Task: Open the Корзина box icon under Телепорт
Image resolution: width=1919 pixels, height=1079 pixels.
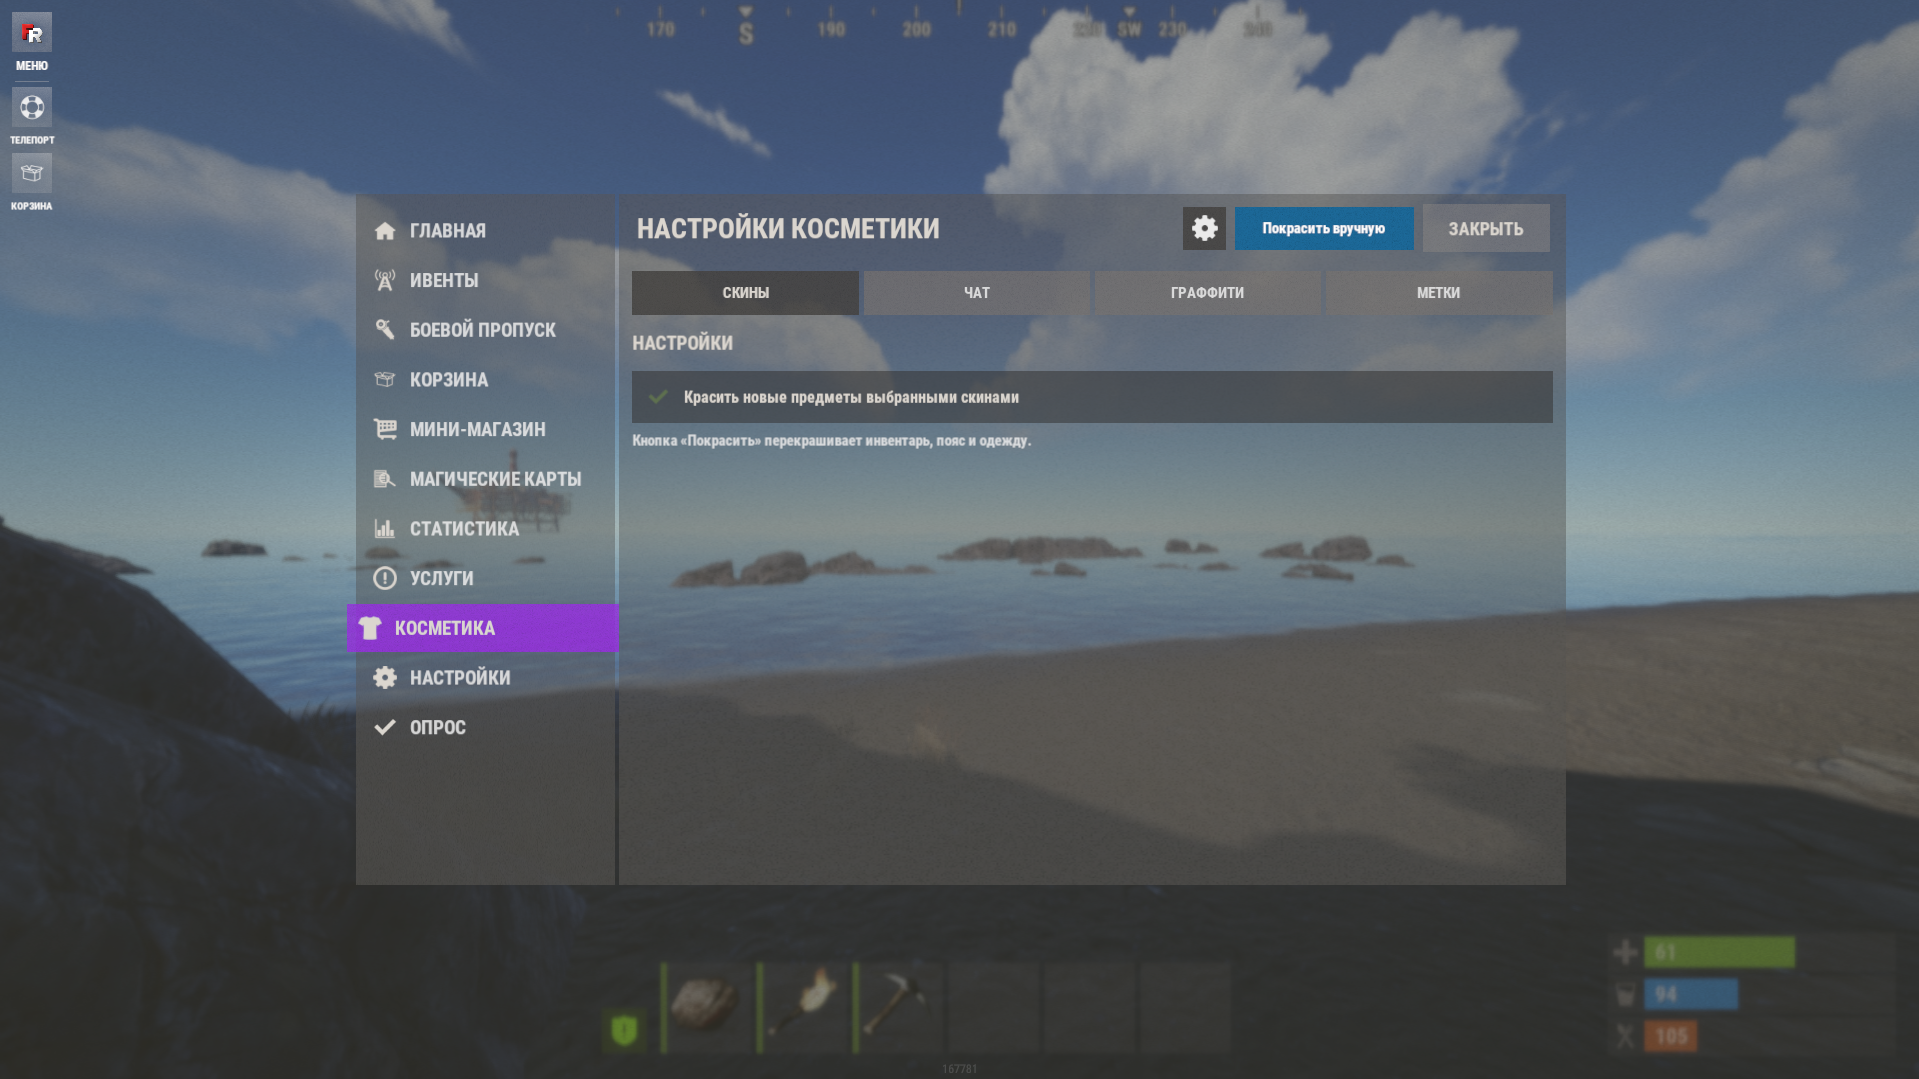Action: [32, 173]
